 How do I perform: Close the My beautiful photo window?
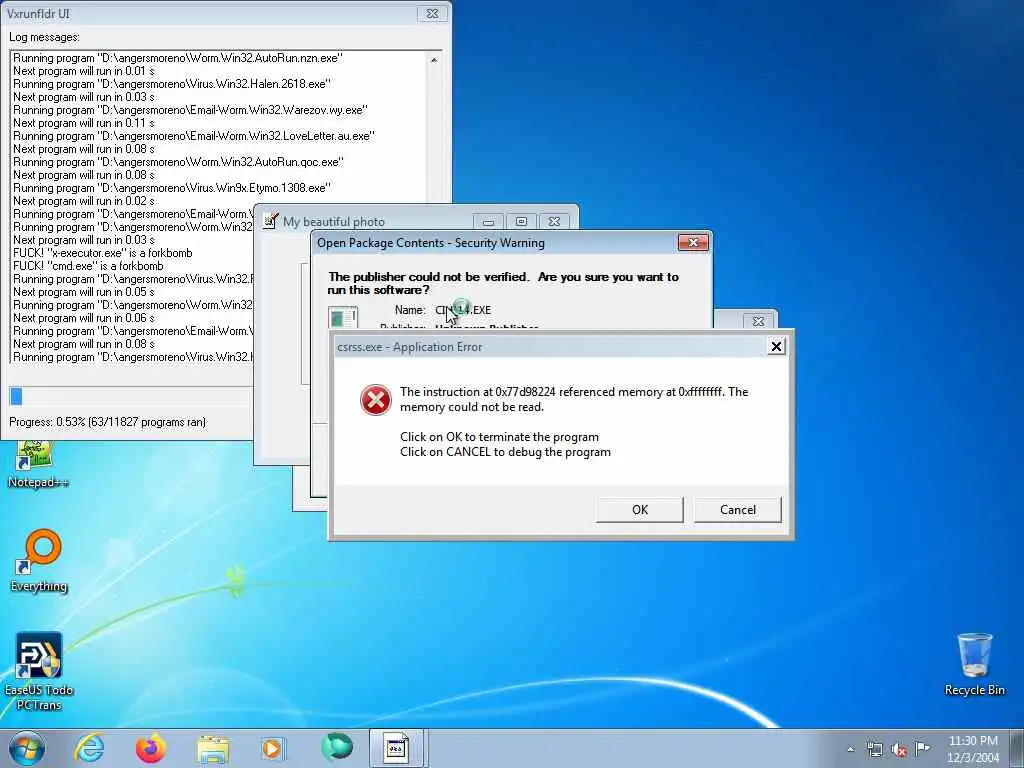point(554,221)
